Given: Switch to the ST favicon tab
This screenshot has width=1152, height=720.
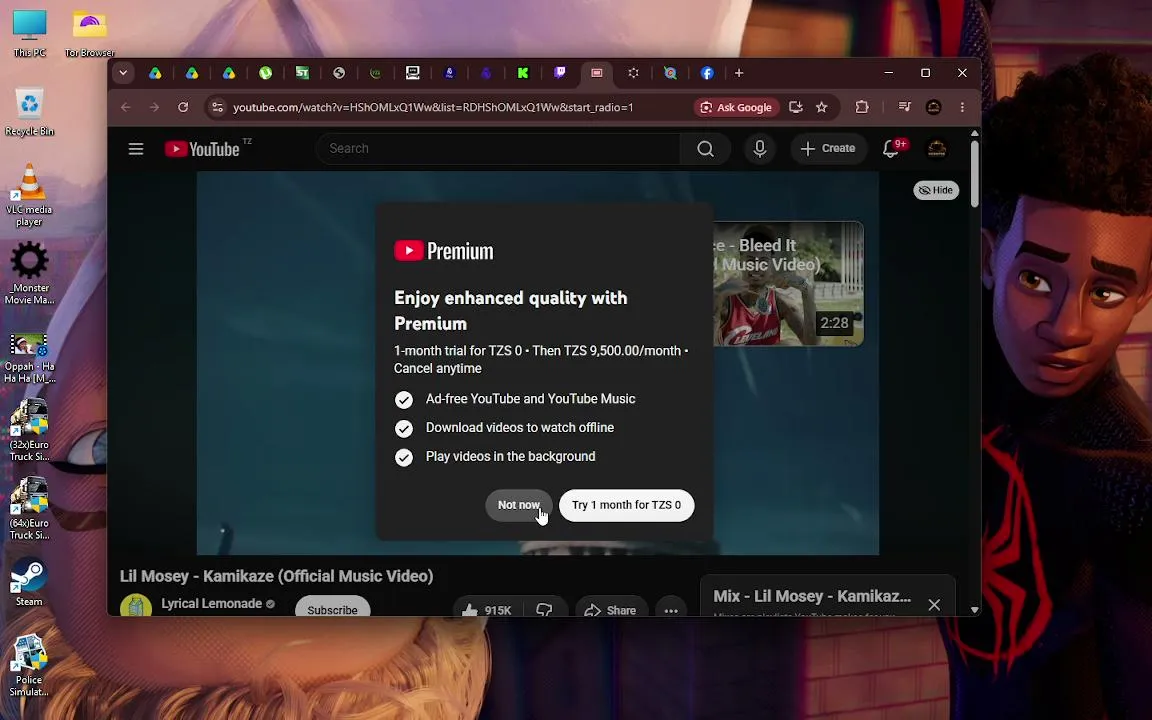Looking at the screenshot, I should pos(302,73).
